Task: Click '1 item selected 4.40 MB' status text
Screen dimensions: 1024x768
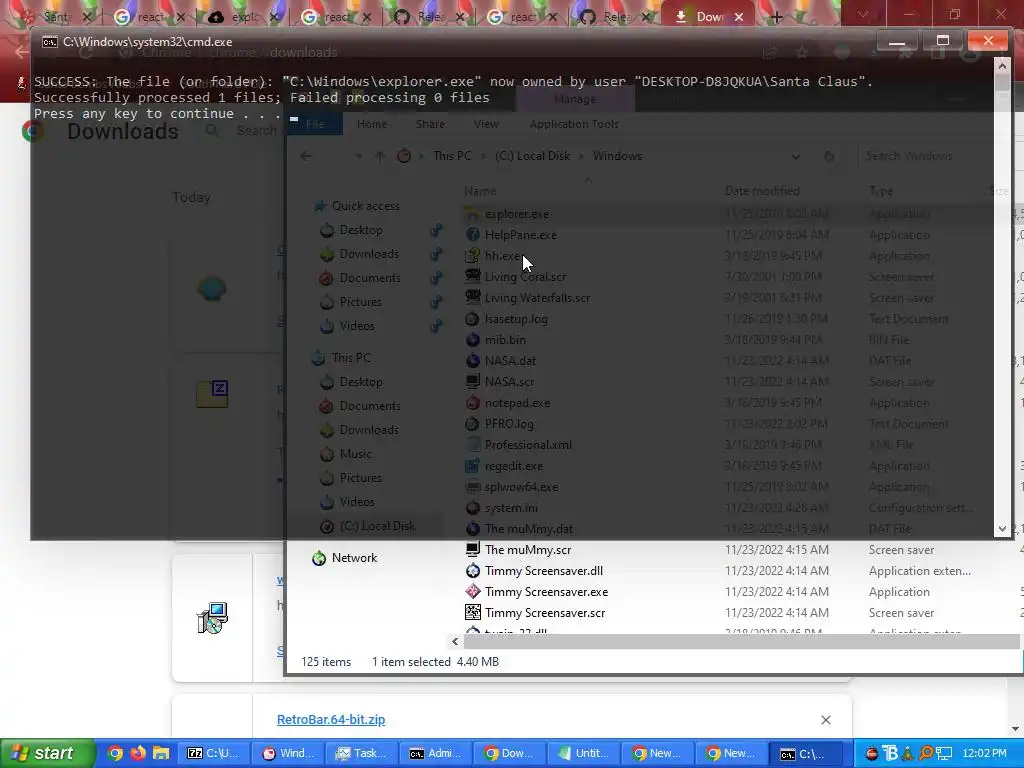Action: tap(435, 662)
